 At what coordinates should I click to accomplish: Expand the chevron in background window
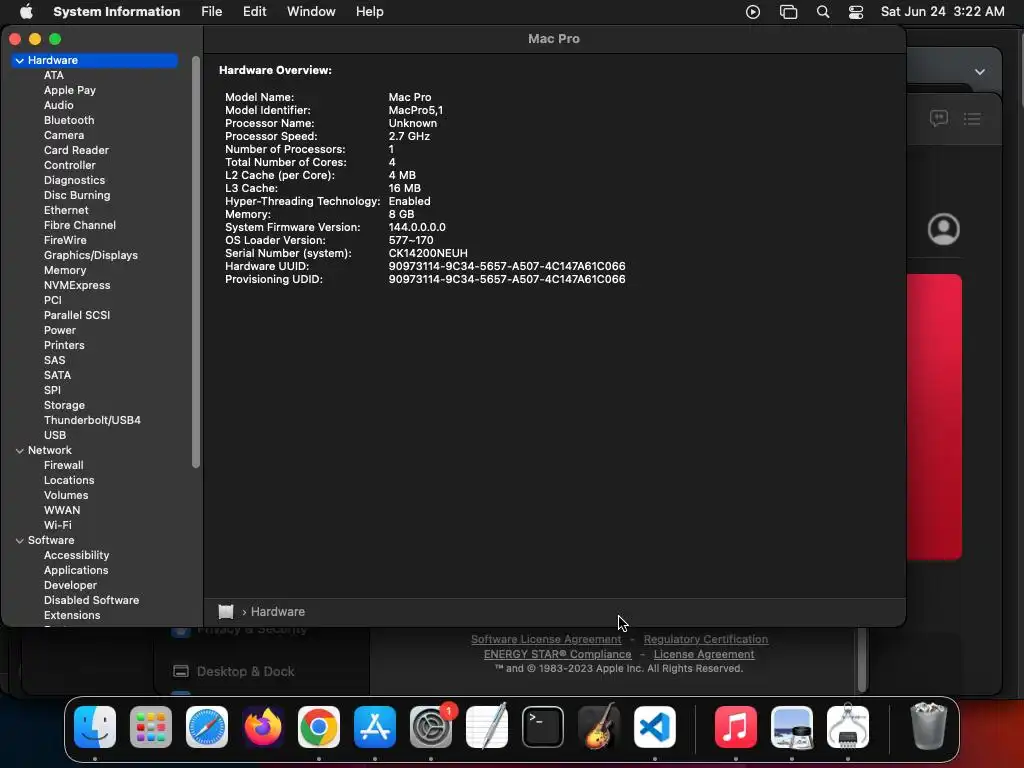pyautogui.click(x=980, y=72)
